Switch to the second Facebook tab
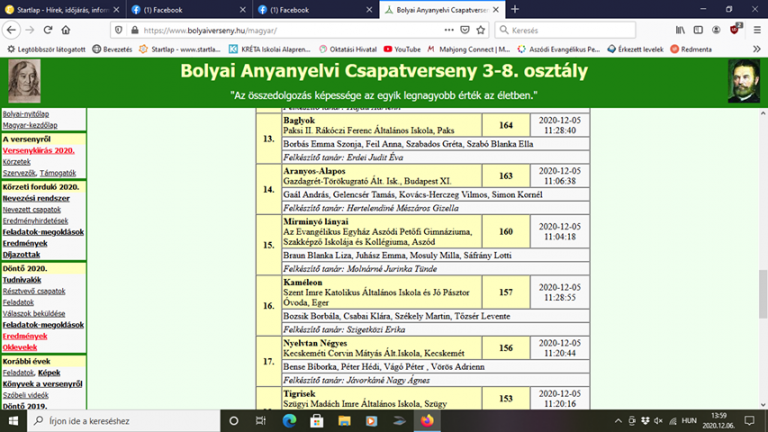 pyautogui.click(x=315, y=10)
